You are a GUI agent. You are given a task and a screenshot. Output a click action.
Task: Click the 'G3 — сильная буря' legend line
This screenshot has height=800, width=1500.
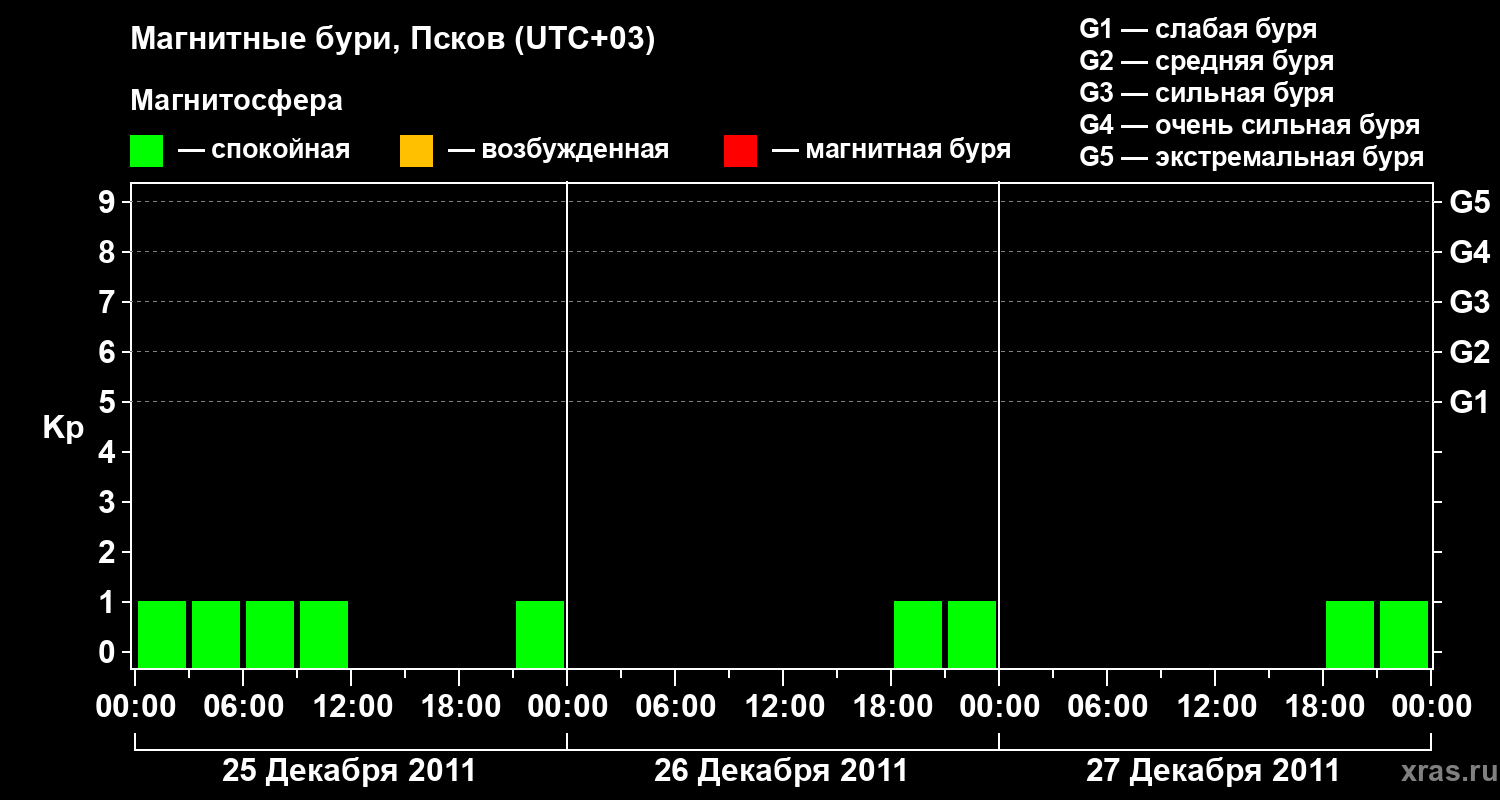click(x=1207, y=93)
